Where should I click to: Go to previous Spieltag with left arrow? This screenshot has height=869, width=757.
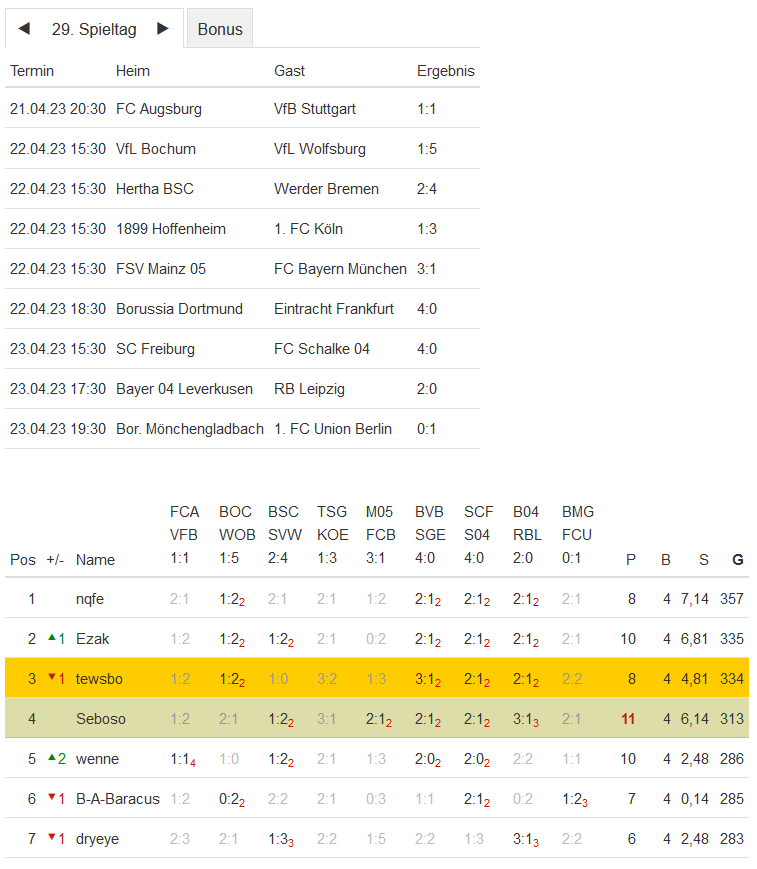point(24,29)
